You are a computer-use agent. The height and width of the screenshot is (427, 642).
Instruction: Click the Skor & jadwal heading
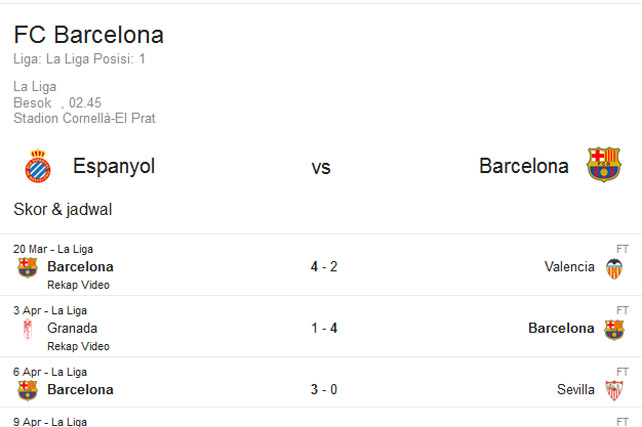tap(63, 210)
